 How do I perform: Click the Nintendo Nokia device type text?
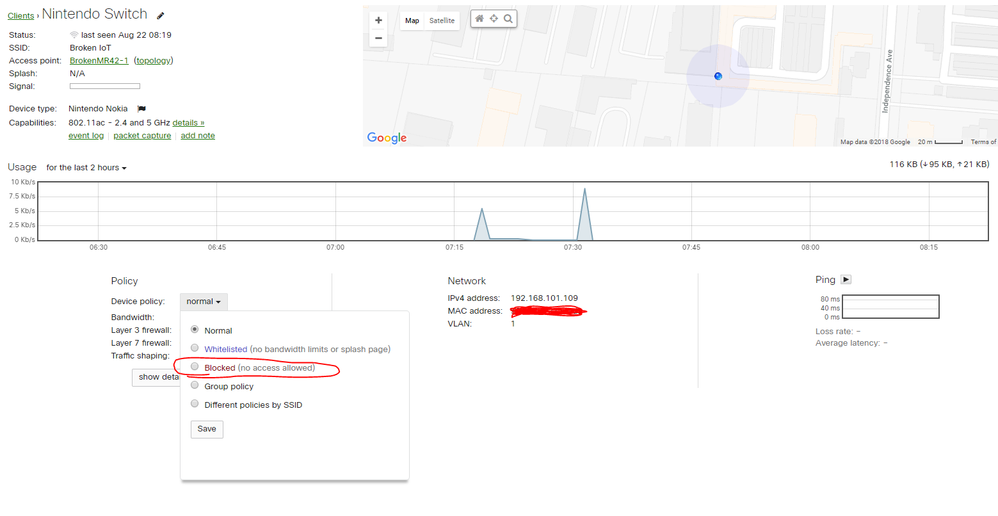(x=98, y=109)
